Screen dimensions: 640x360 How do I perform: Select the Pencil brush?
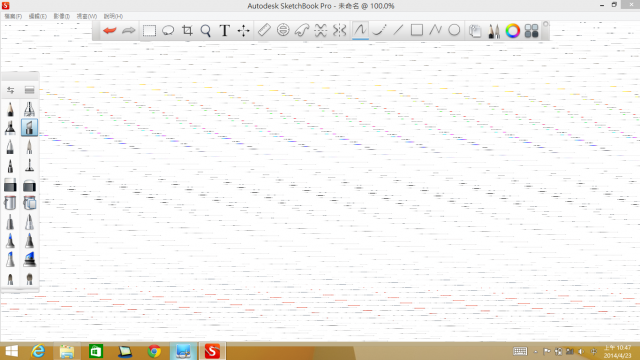point(10,109)
